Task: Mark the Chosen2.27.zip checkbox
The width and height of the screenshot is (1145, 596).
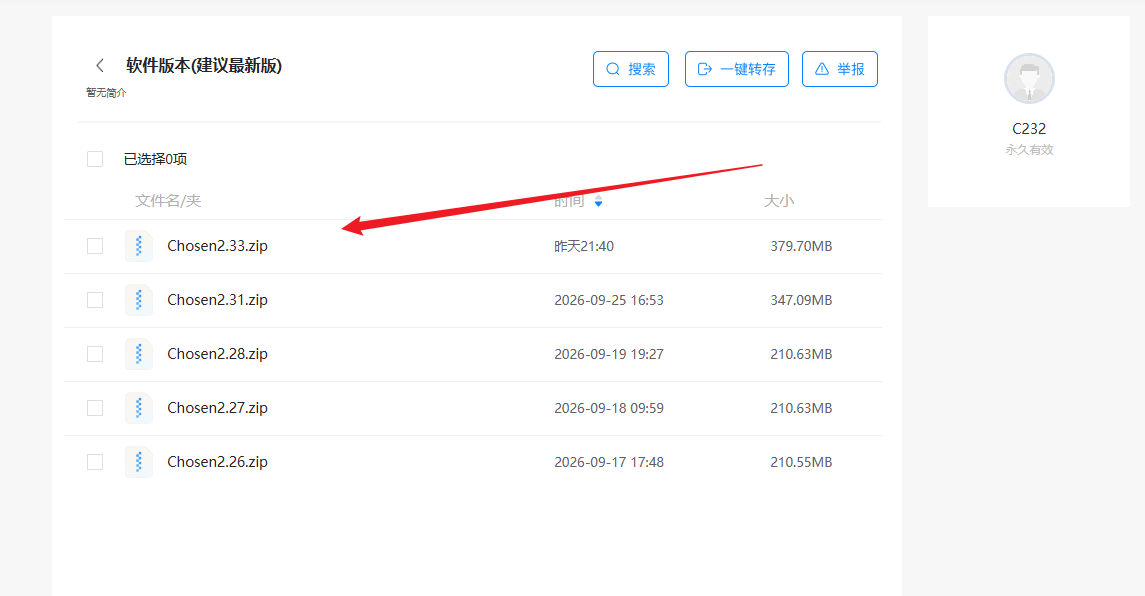Action: [95, 408]
